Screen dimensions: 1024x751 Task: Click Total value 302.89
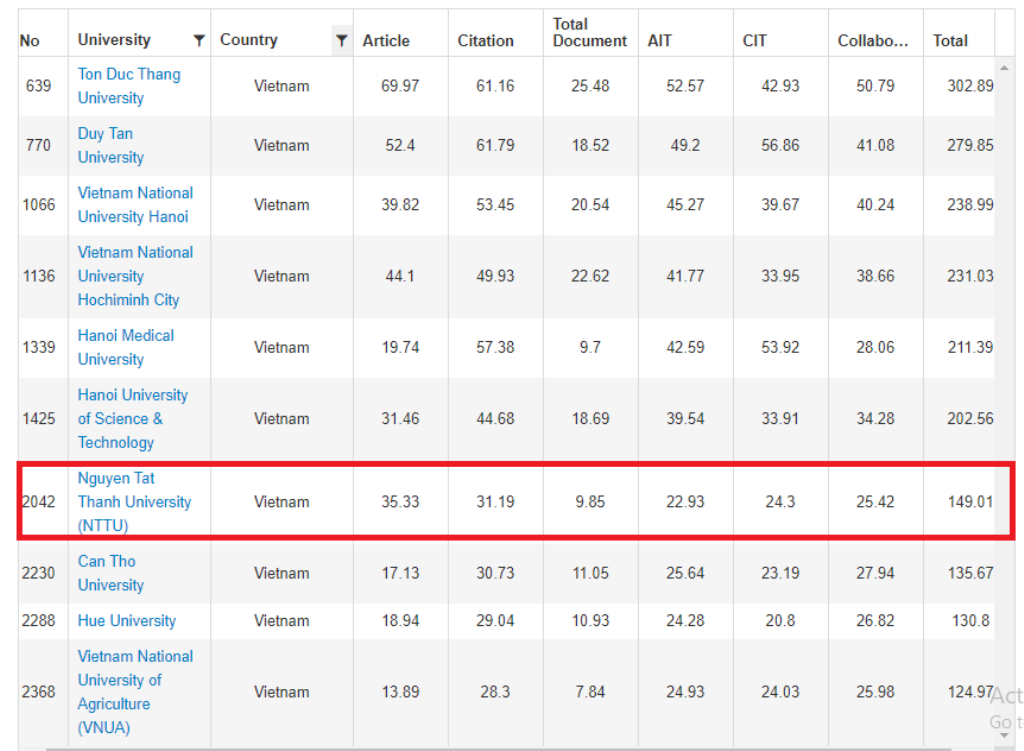pyautogui.click(x=970, y=86)
